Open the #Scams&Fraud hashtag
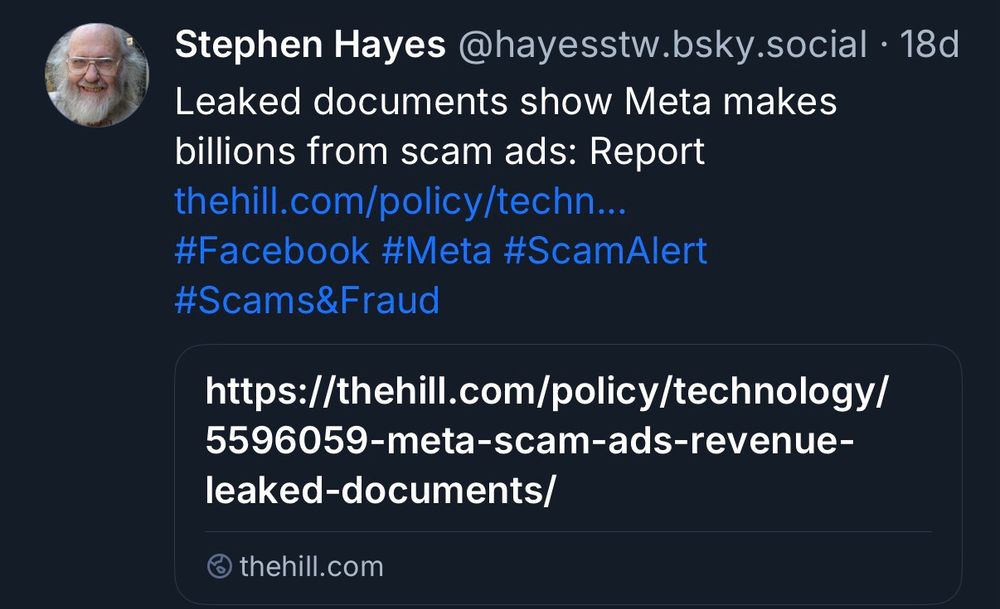 coord(306,300)
